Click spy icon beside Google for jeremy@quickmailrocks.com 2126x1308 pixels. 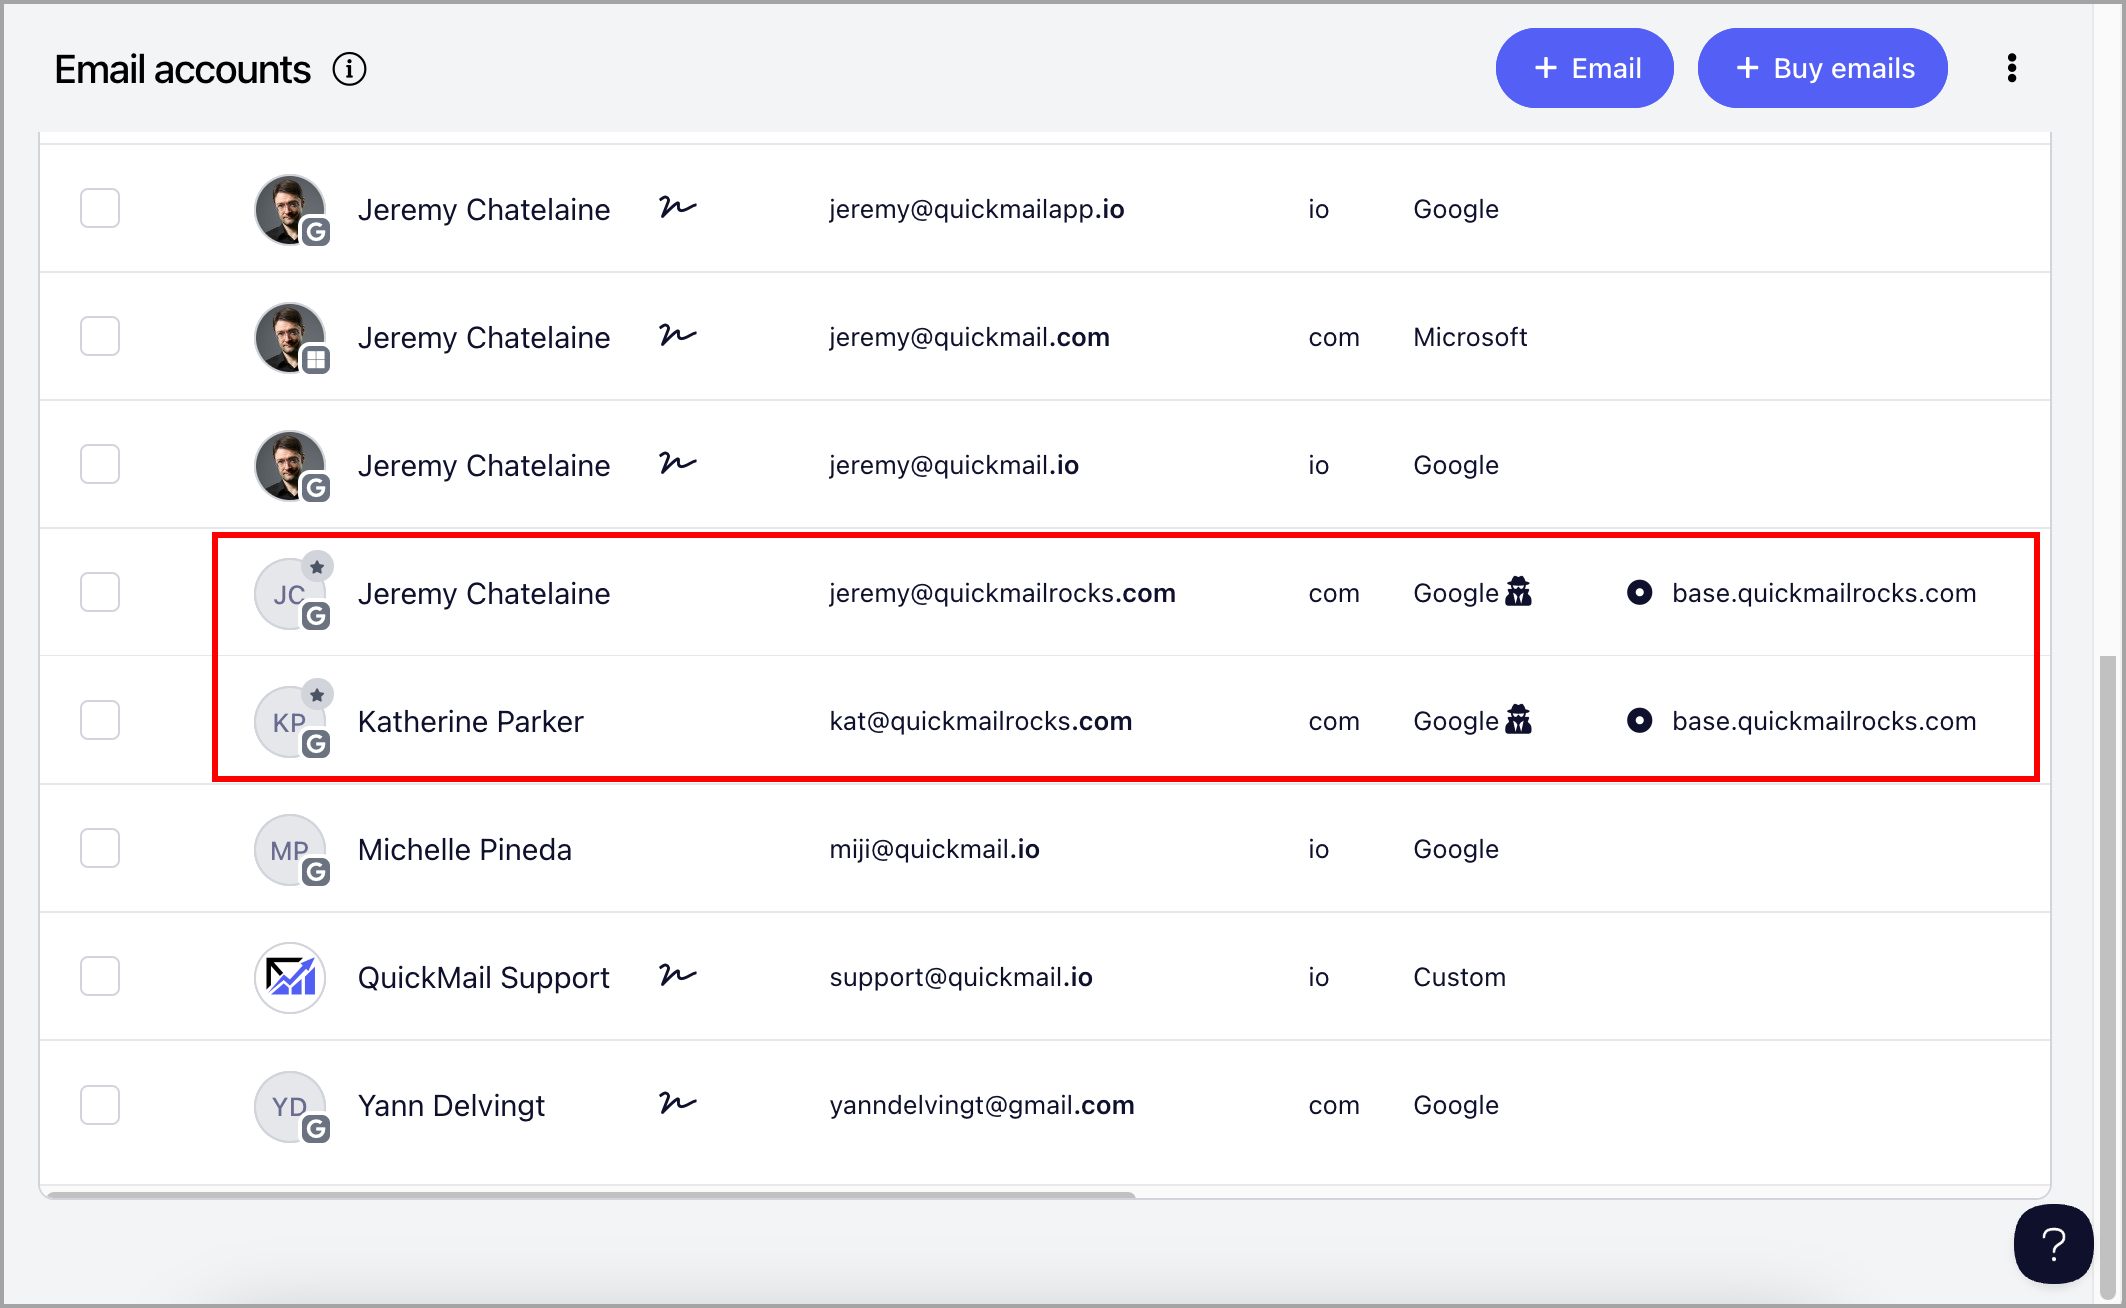point(1518,591)
